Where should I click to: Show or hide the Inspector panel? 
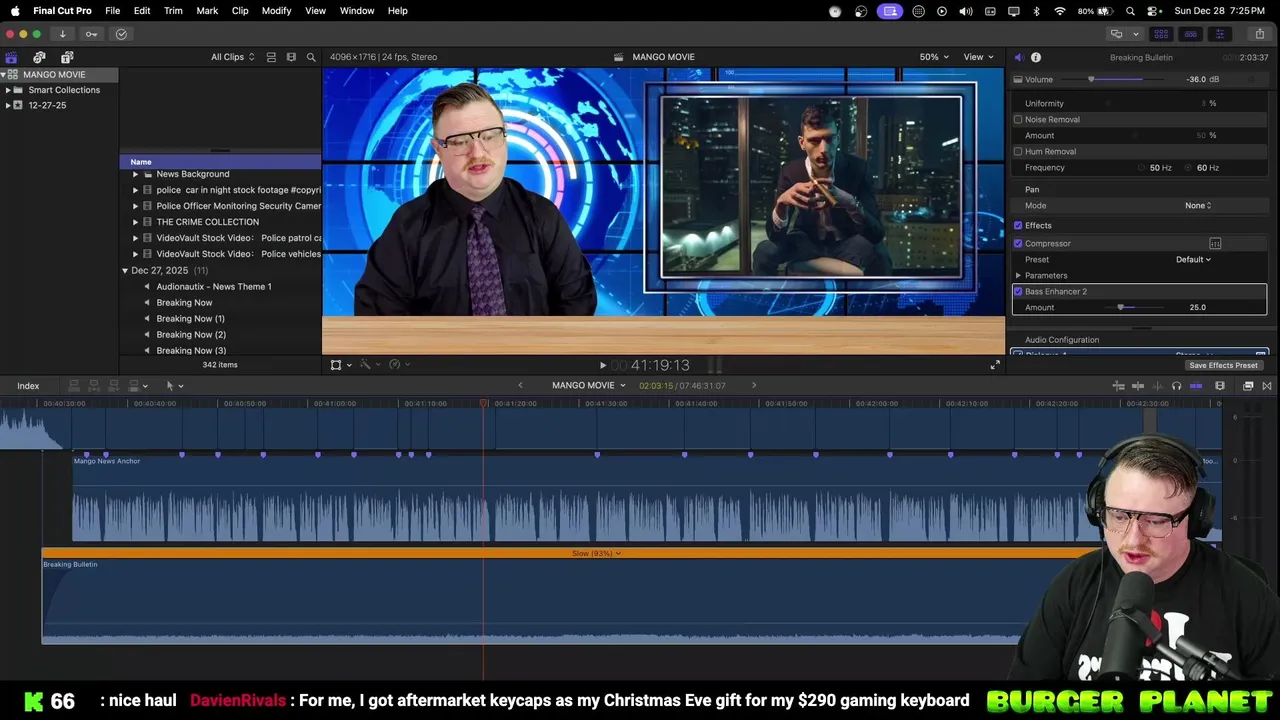(1219, 34)
